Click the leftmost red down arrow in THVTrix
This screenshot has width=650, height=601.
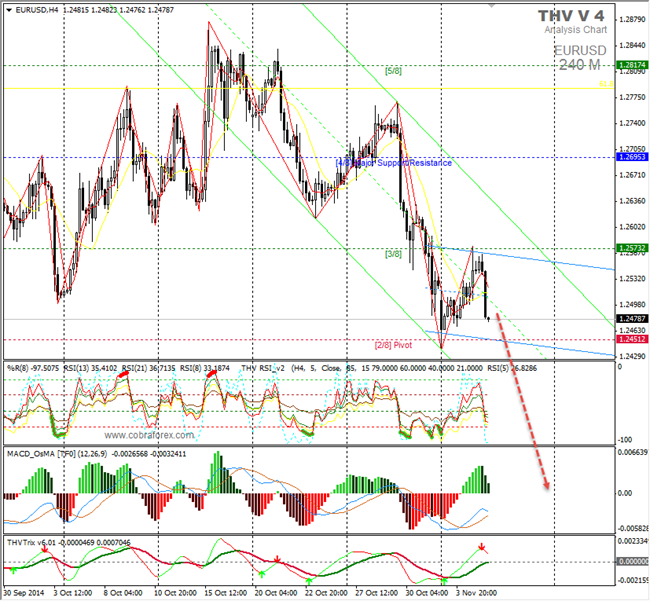pos(44,549)
